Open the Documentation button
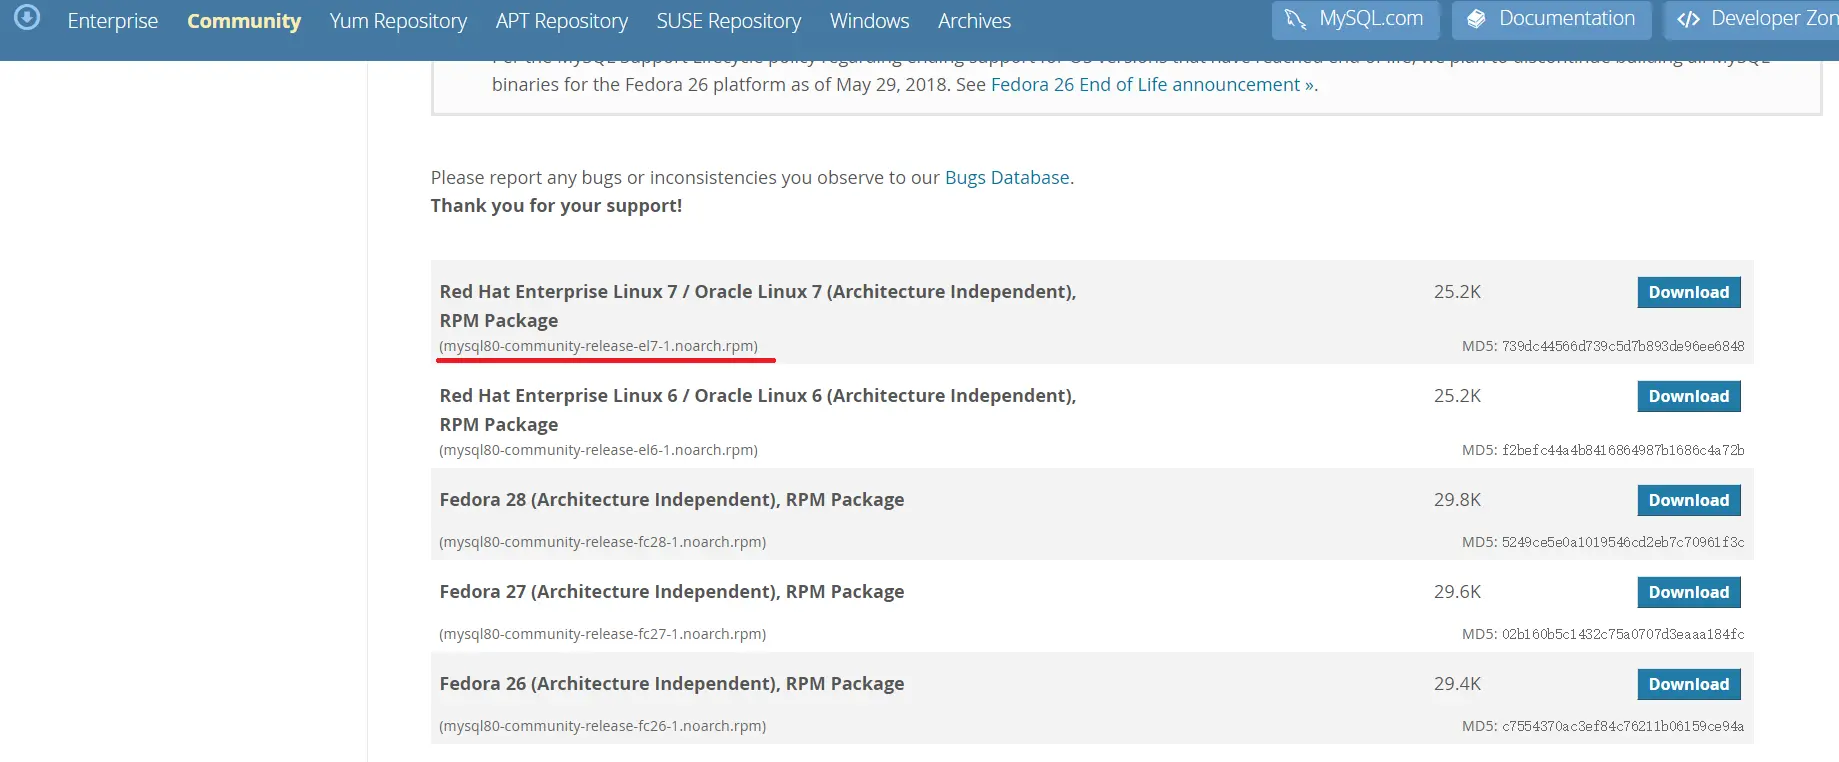The height and width of the screenshot is (762, 1839). click(1551, 20)
